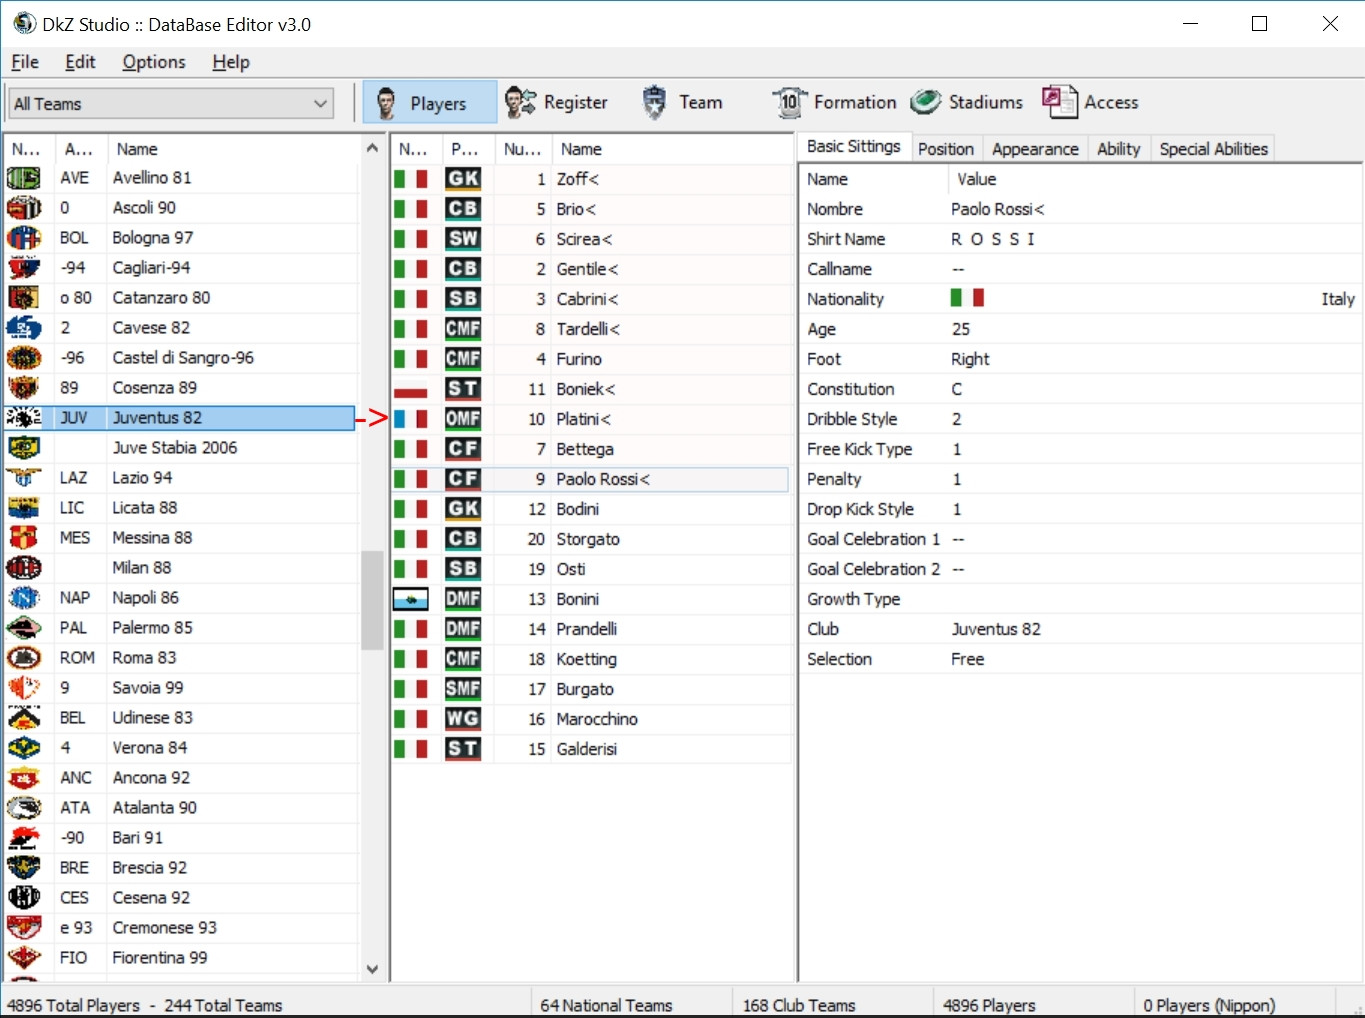
Task: Click the Nombre value Paolo Rossi<
Action: coord(997,209)
